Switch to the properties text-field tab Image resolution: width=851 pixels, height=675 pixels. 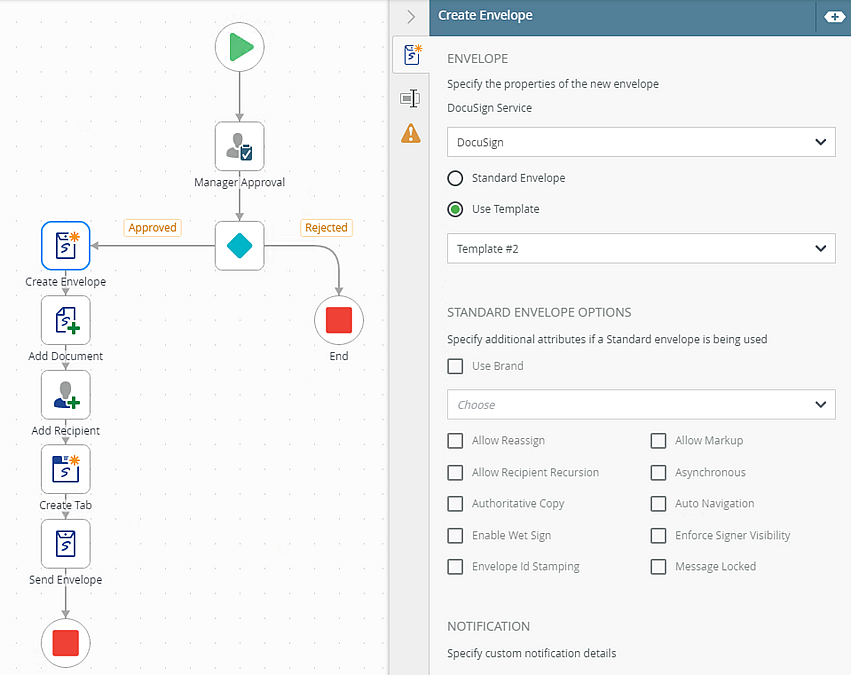[x=410, y=97]
